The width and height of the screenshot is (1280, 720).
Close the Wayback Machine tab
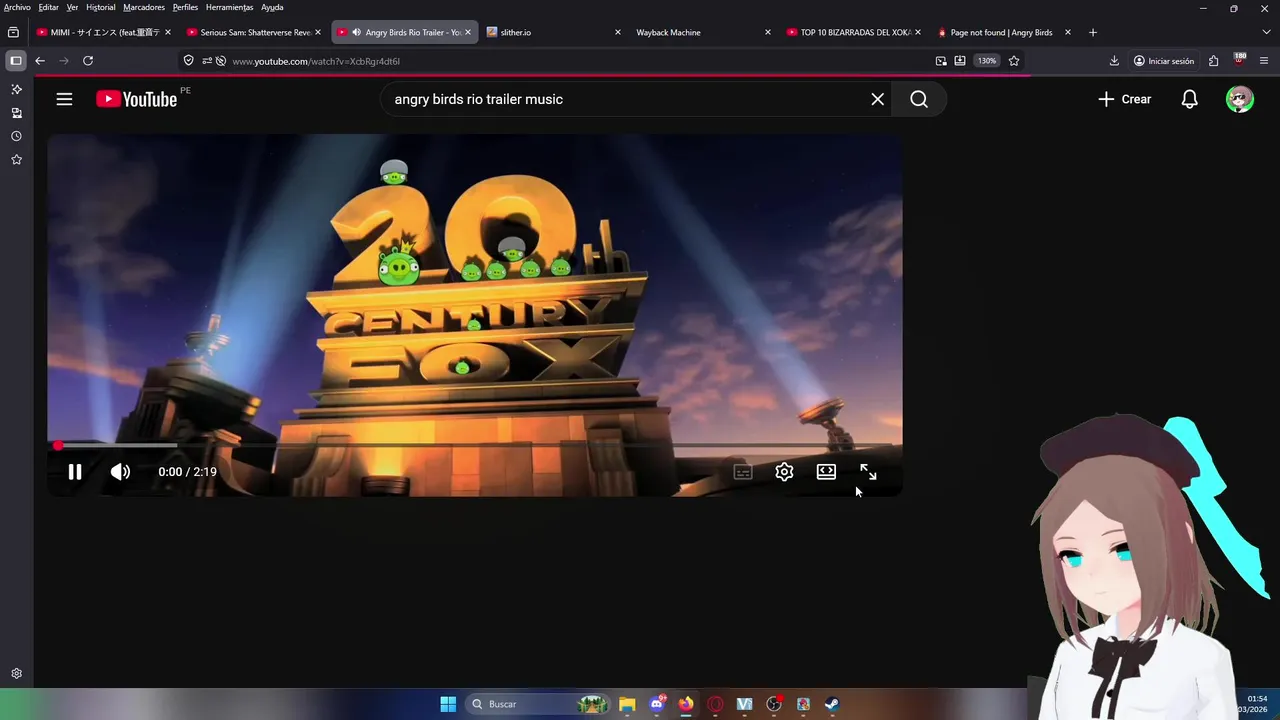coord(767,32)
